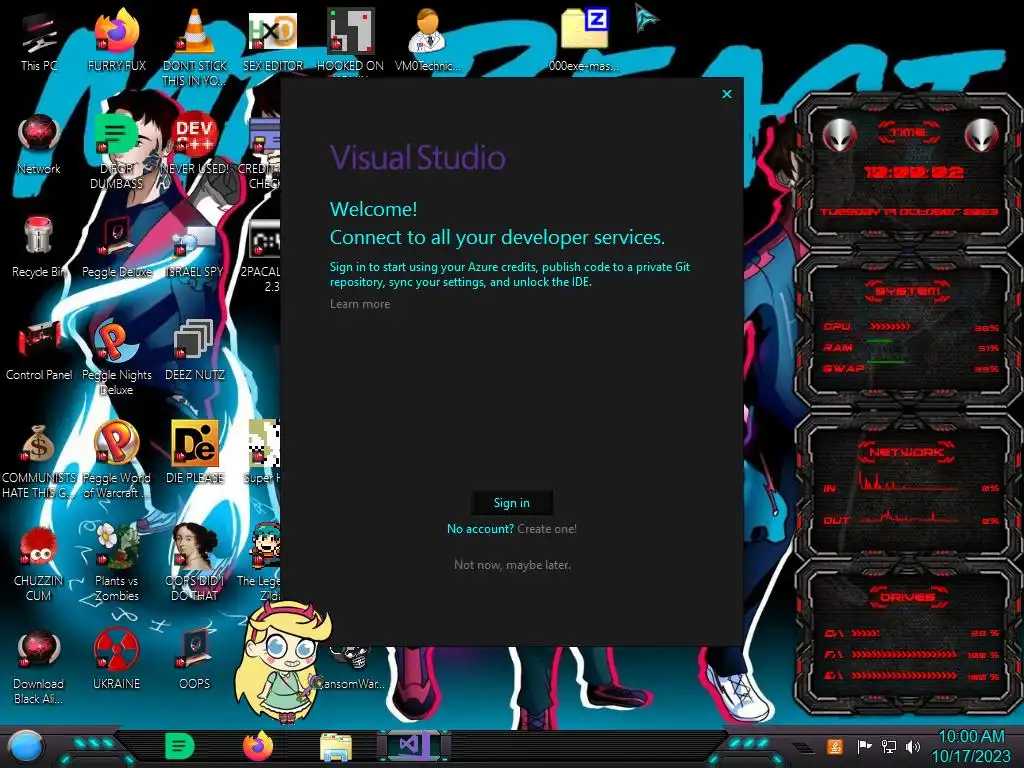Open the Learn more link

pos(360,304)
